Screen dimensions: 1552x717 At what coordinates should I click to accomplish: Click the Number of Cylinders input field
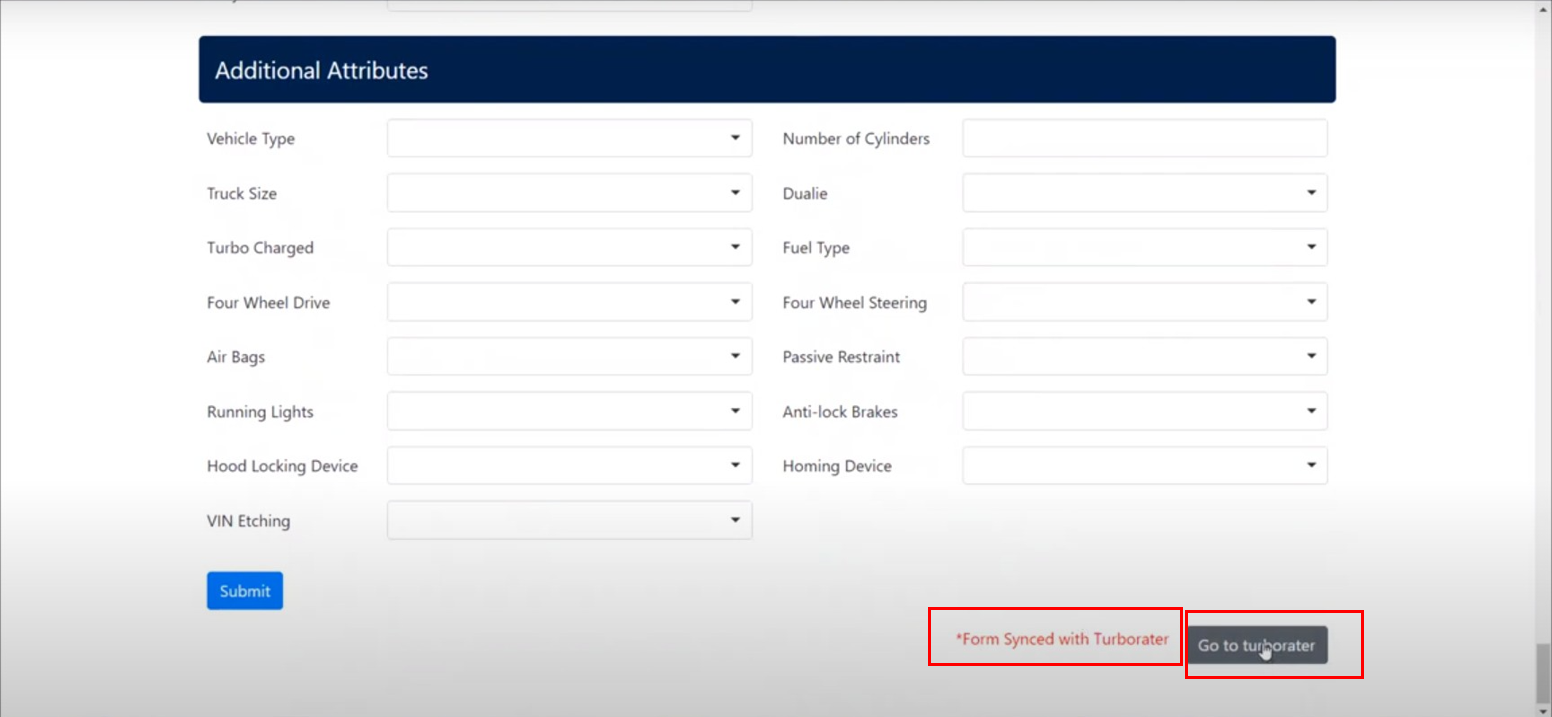tap(1145, 139)
